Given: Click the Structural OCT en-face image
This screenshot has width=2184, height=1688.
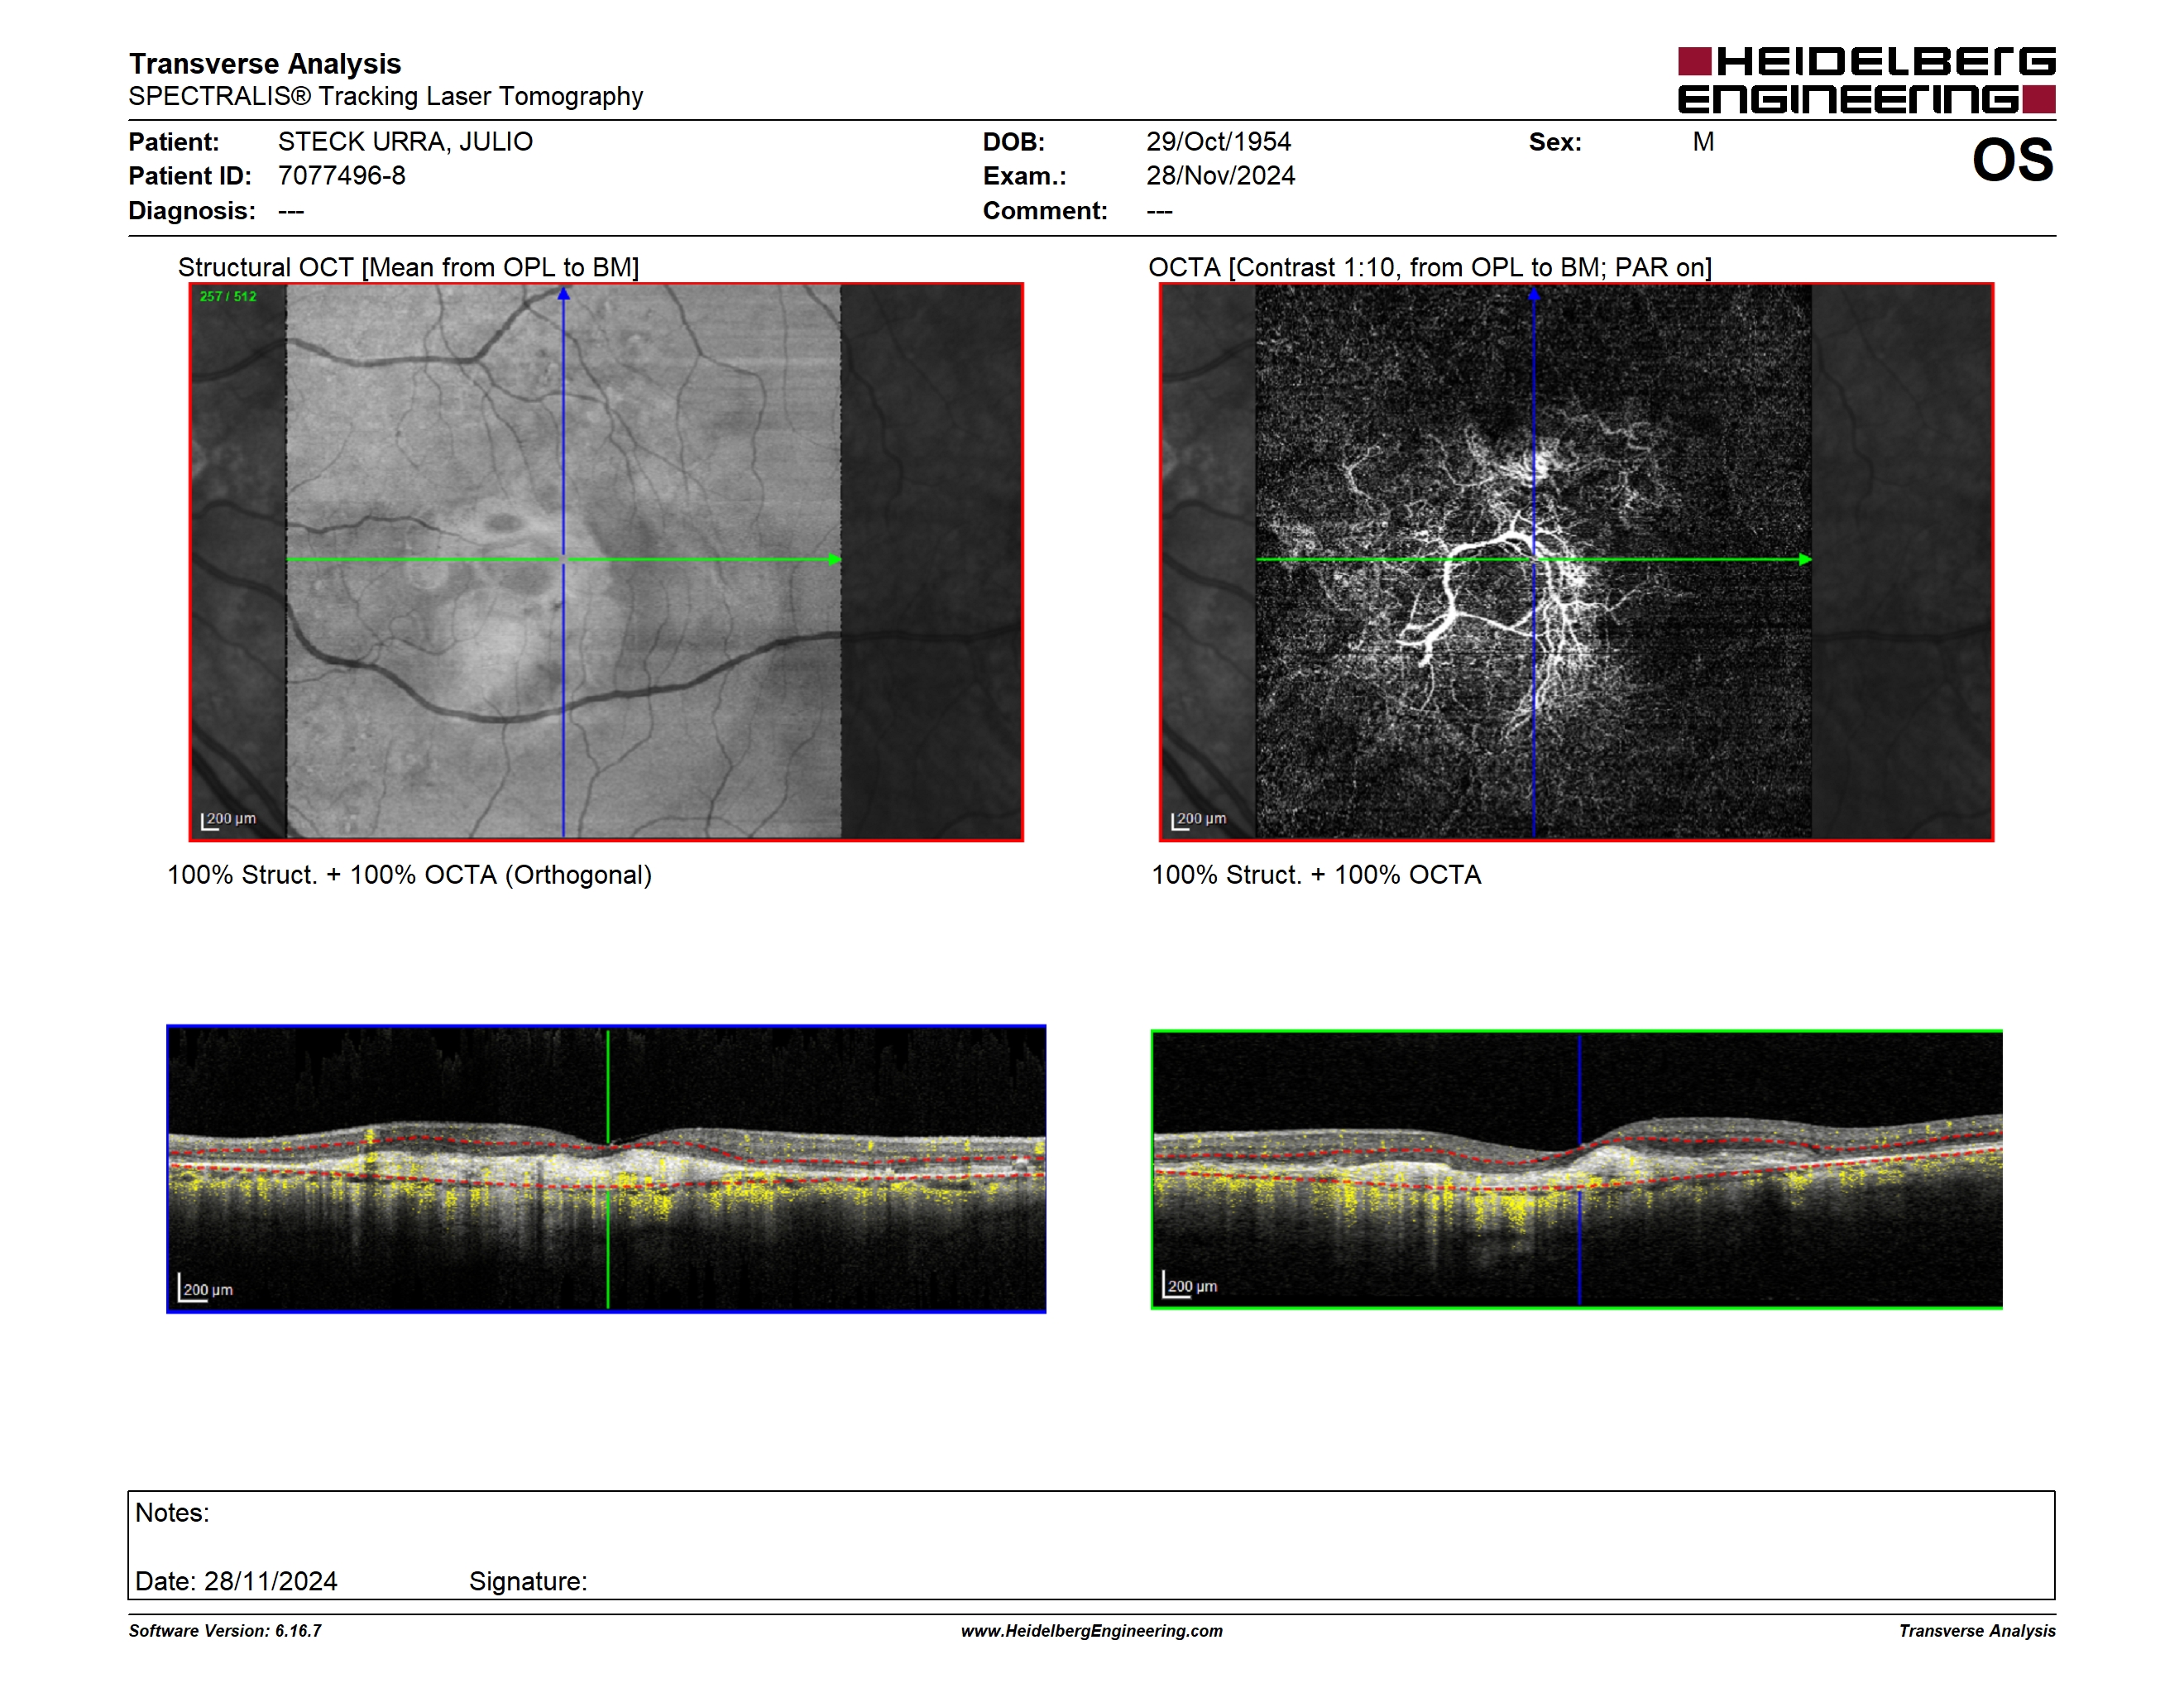Looking at the screenshot, I should coord(606,562).
